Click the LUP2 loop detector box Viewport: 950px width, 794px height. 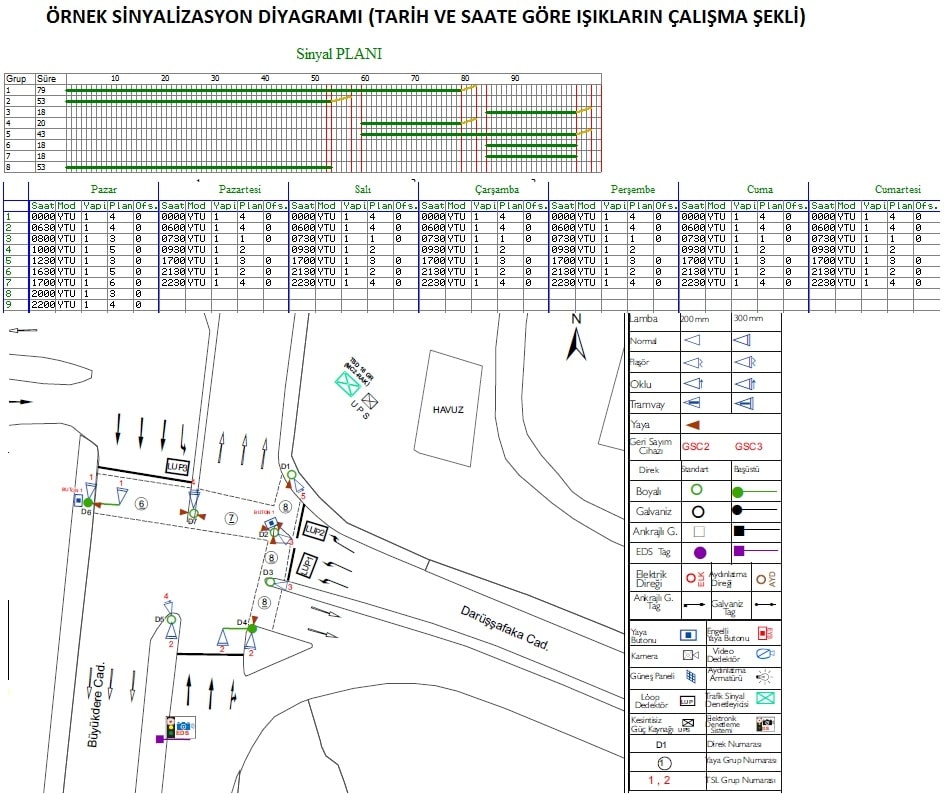[315, 529]
